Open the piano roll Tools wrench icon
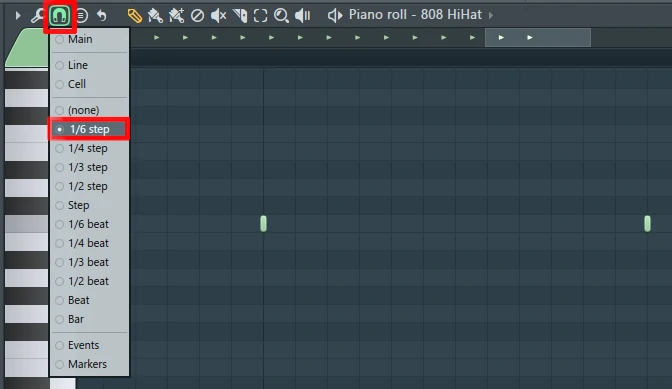The image size is (672, 389). [x=38, y=16]
